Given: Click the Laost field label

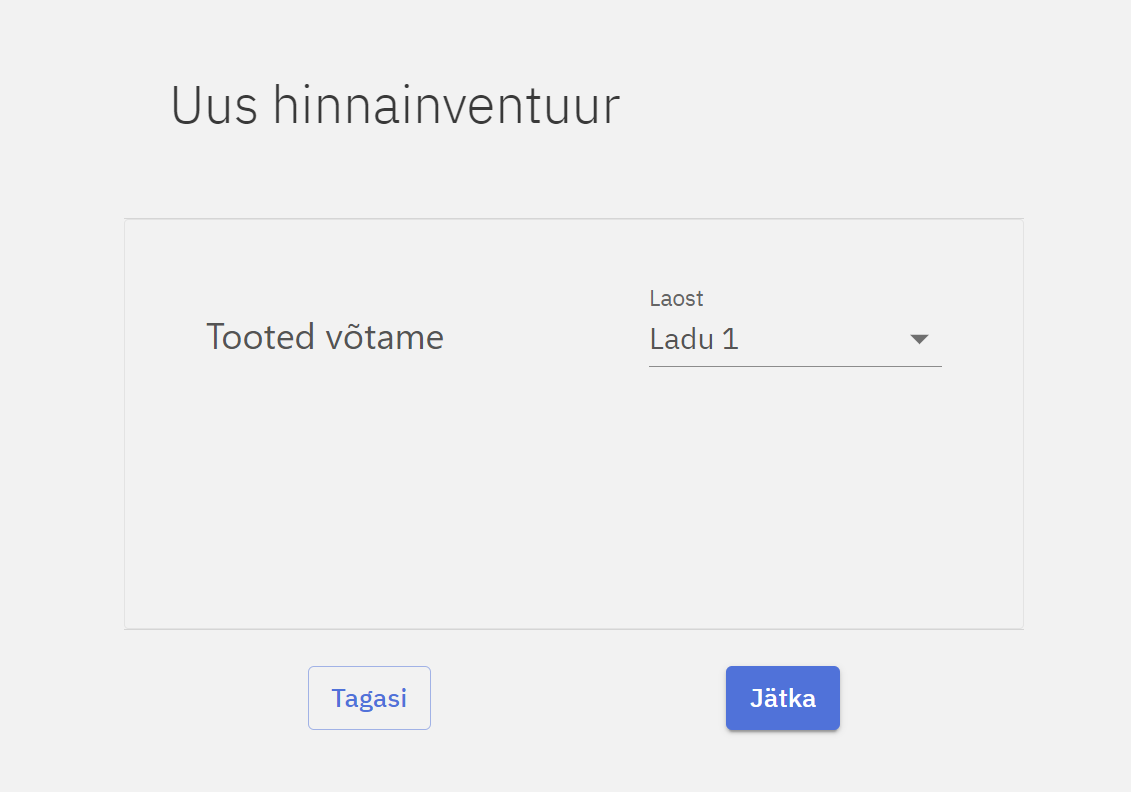Looking at the screenshot, I should click(677, 298).
